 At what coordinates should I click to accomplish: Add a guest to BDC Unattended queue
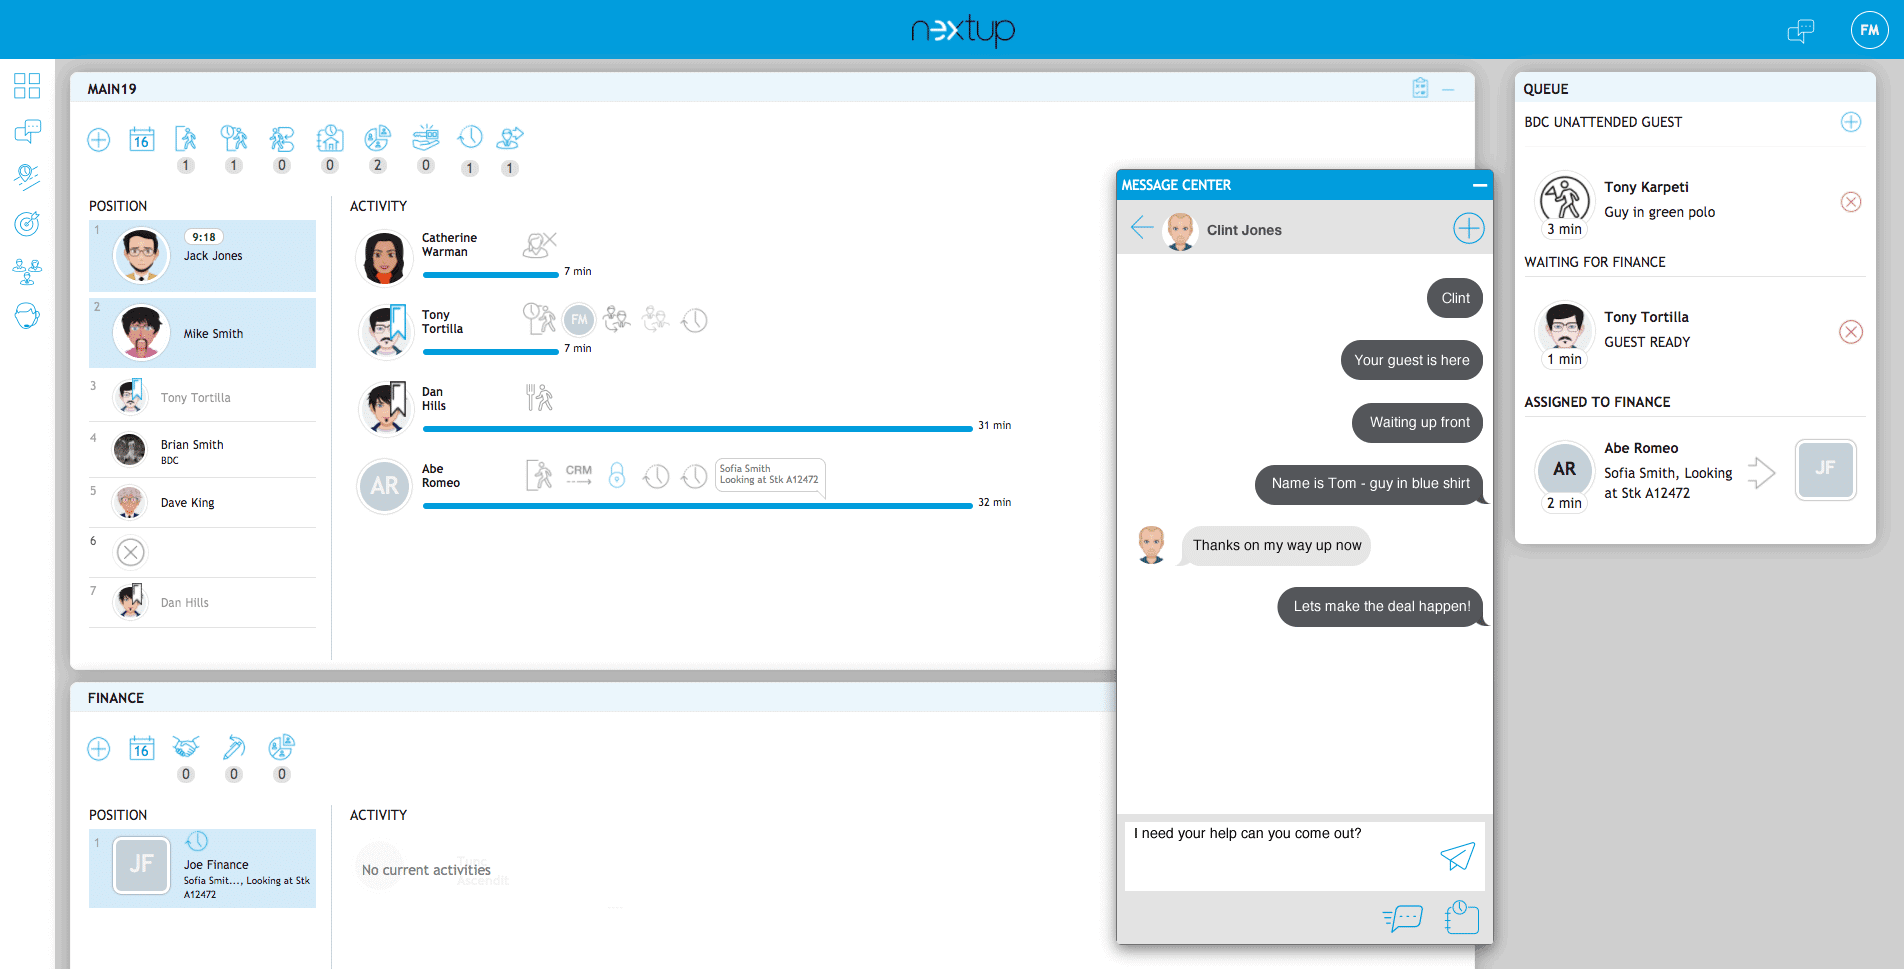1851,122
